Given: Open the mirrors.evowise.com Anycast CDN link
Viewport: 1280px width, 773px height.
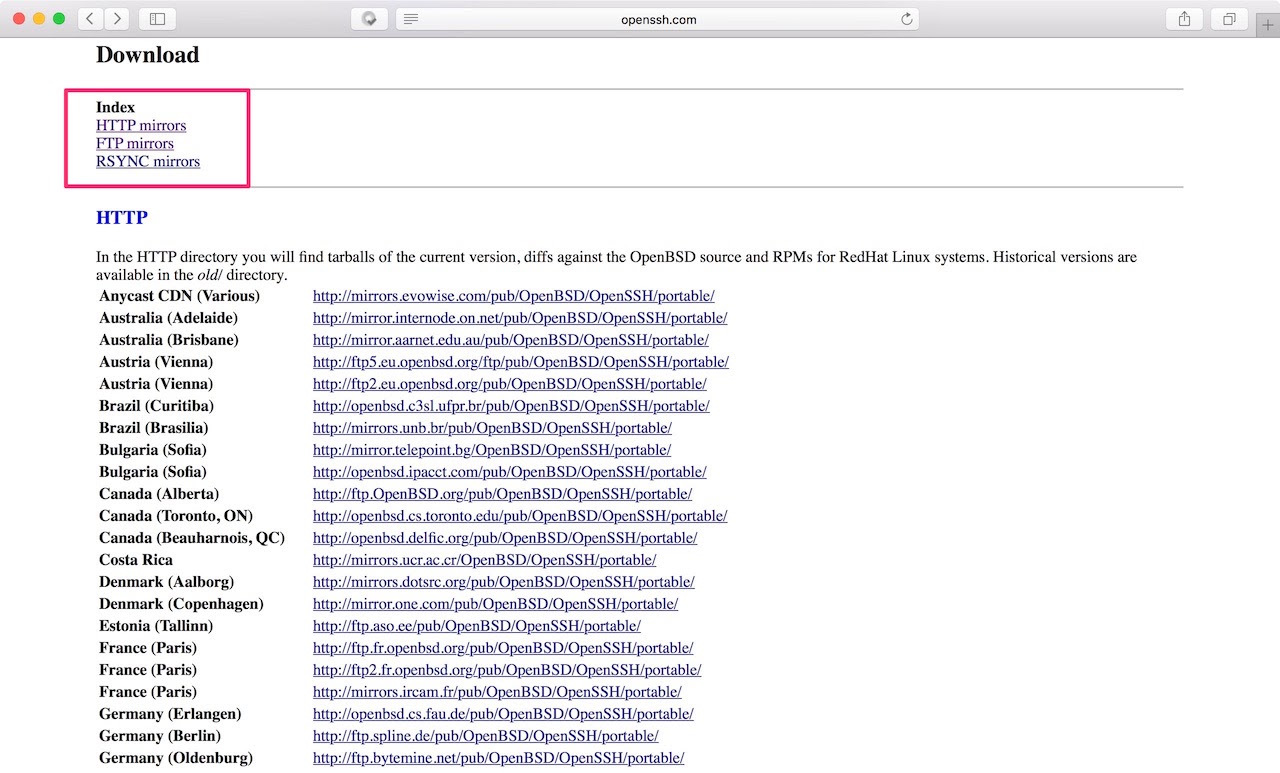Looking at the screenshot, I should (513, 296).
